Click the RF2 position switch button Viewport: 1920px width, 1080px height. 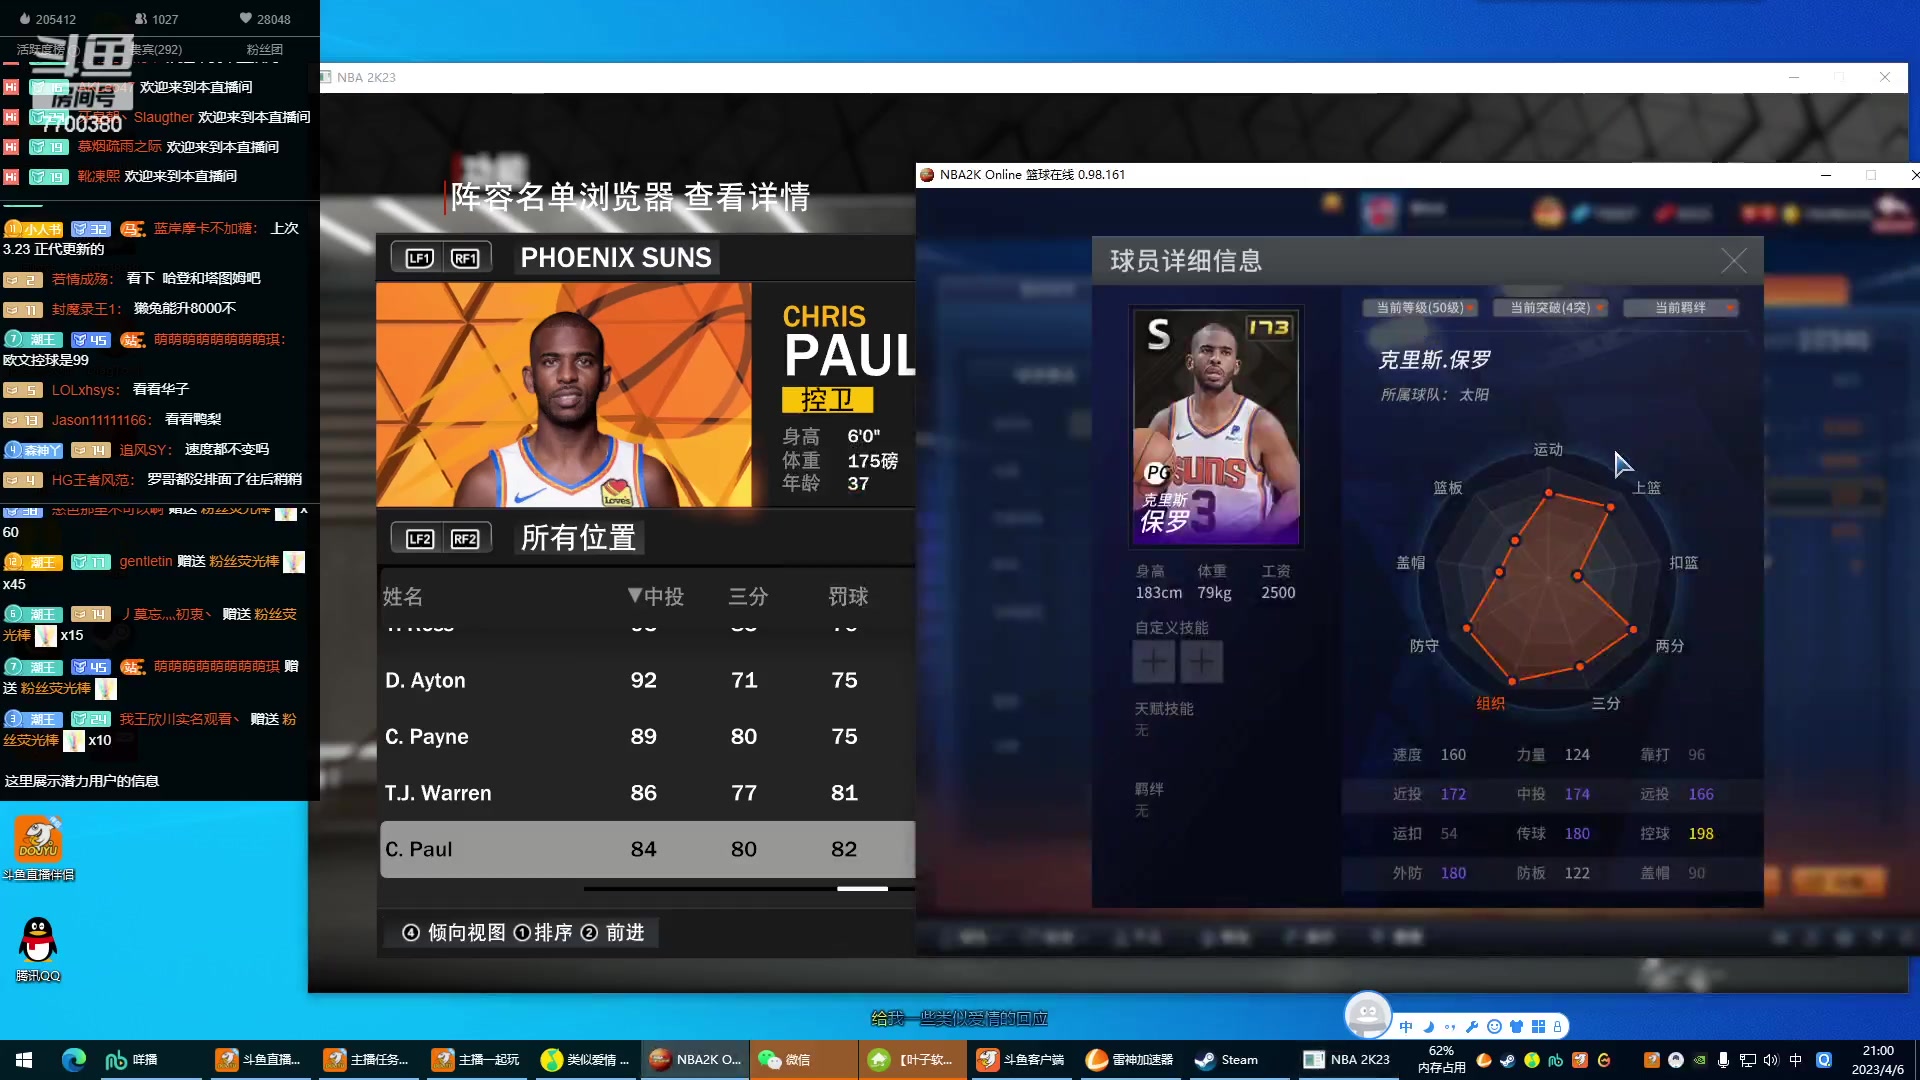click(x=465, y=539)
